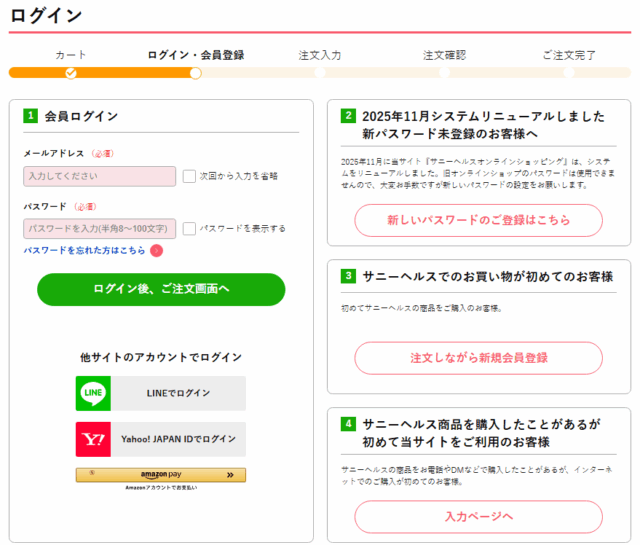The width and height of the screenshot is (640, 545).
Task: Select the ログイン・会員登録 step label
Action: click(195, 55)
